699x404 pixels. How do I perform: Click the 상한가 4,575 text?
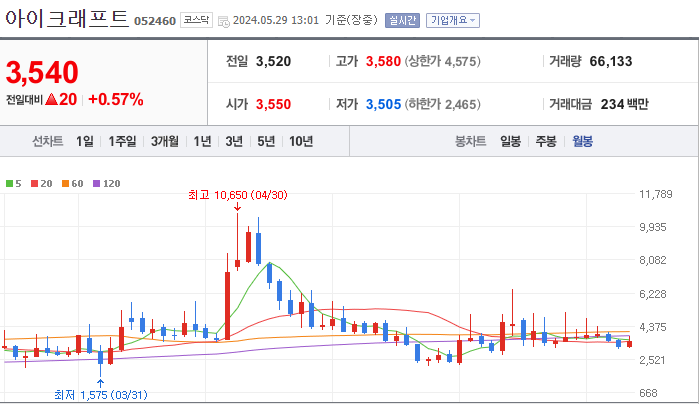tap(443, 61)
